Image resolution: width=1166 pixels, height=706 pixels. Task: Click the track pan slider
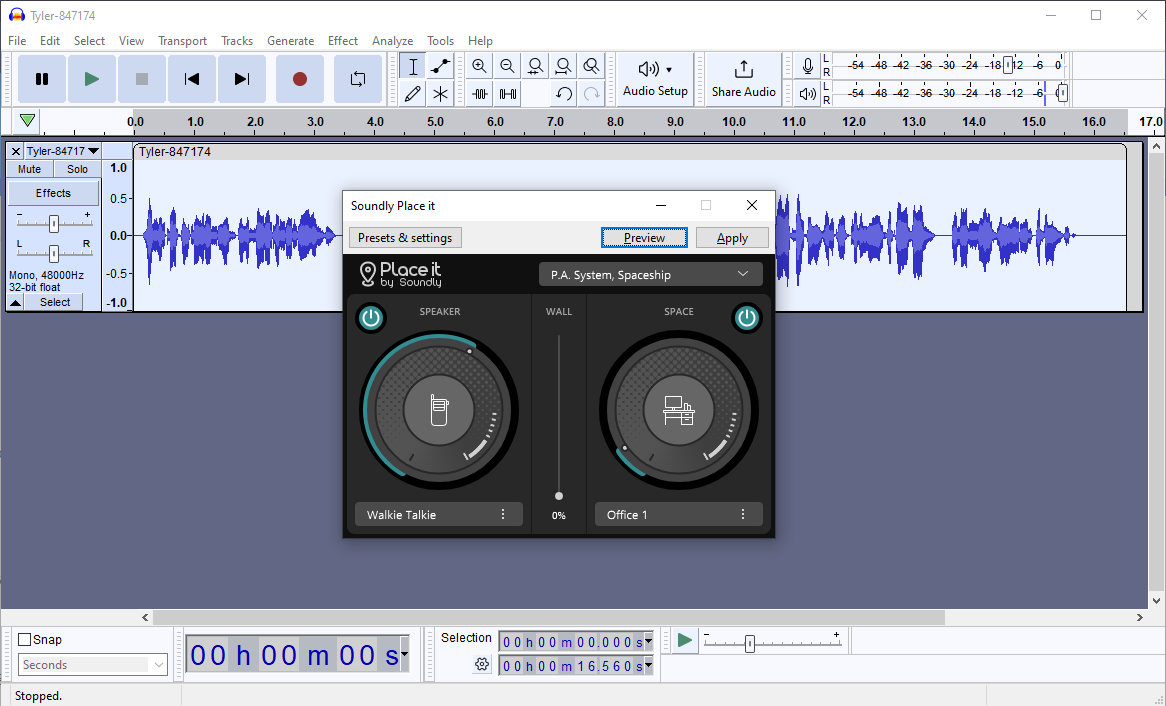pos(54,254)
